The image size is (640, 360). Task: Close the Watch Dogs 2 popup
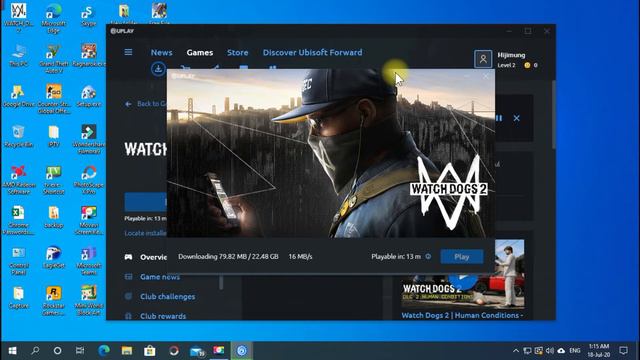[x=486, y=76]
